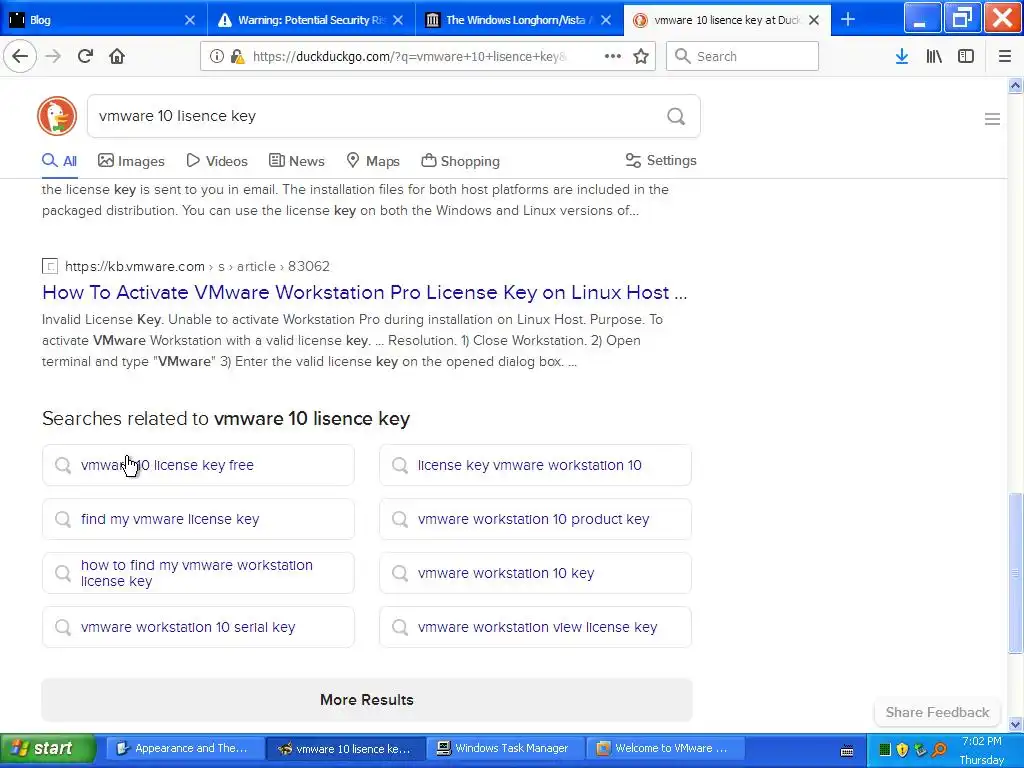Submit search with magnifier icon
The width and height of the screenshot is (1024, 768).
676,116
